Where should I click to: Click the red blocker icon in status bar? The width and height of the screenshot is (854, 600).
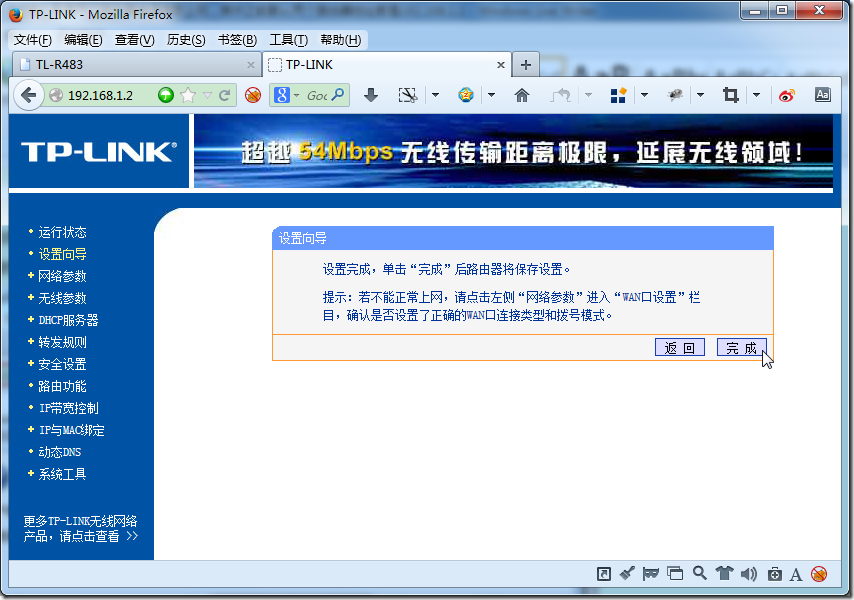click(x=819, y=574)
